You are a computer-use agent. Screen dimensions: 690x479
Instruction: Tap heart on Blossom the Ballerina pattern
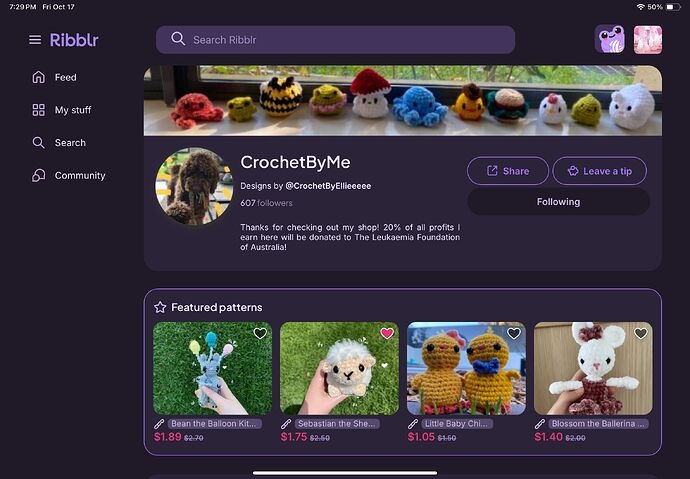(641, 333)
